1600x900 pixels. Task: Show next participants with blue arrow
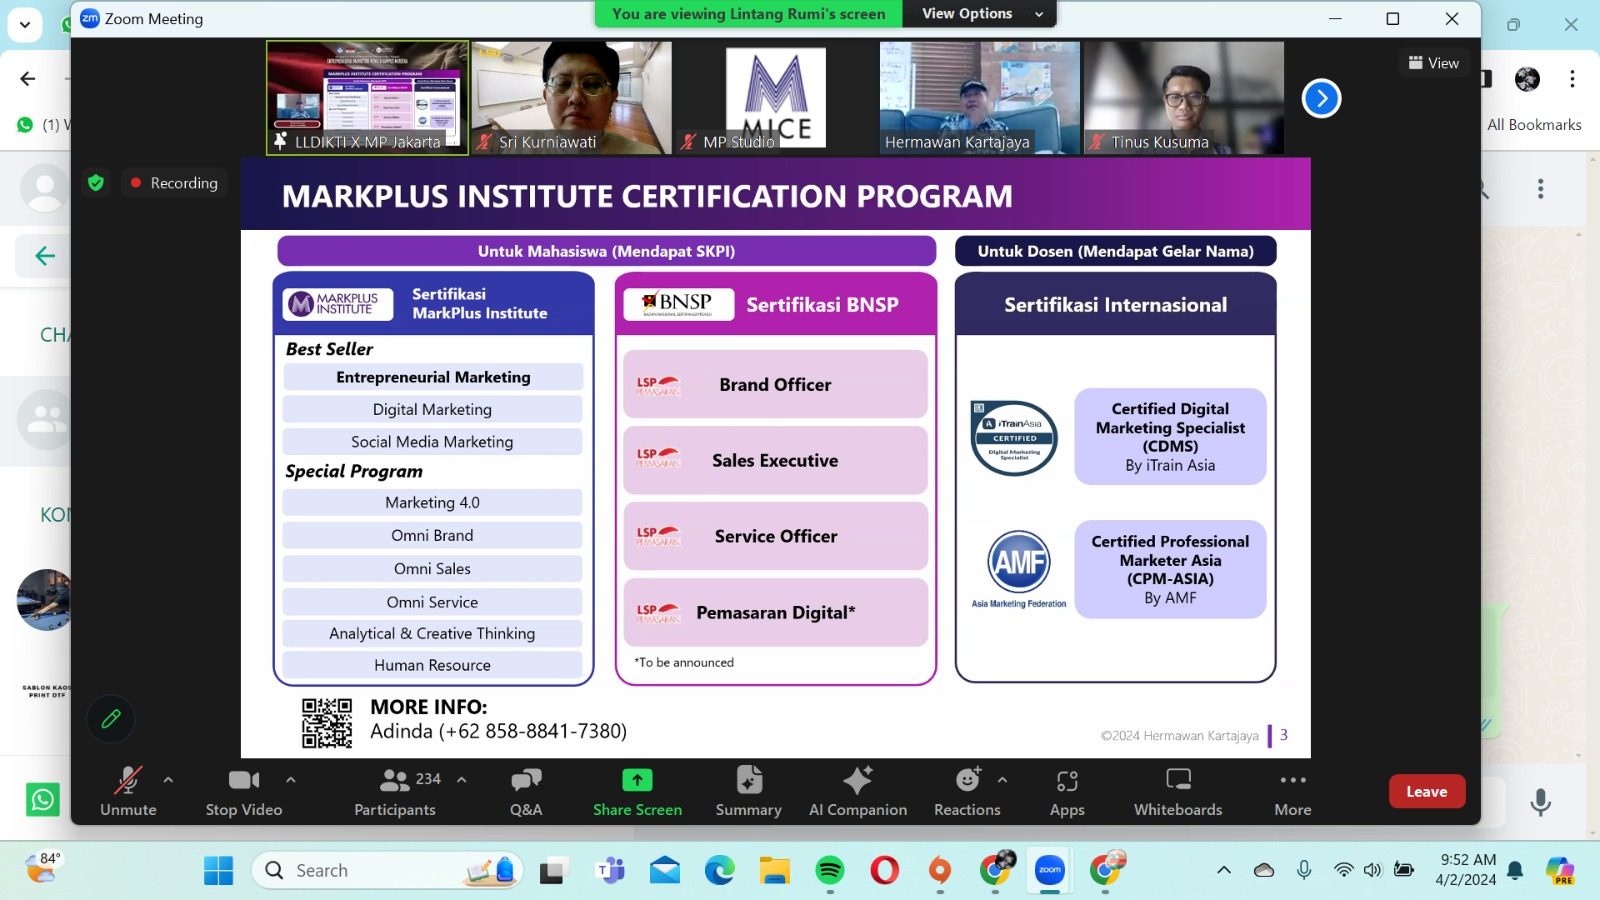point(1321,98)
